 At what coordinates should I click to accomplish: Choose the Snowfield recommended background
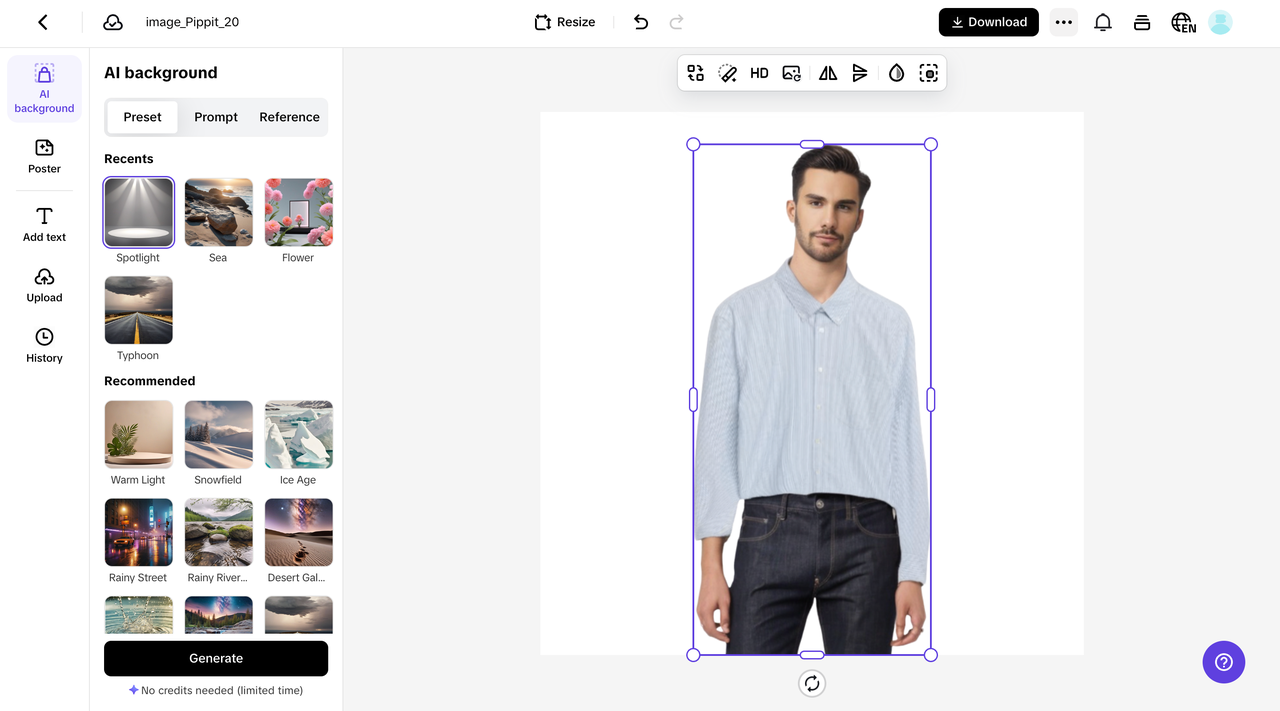[218, 434]
